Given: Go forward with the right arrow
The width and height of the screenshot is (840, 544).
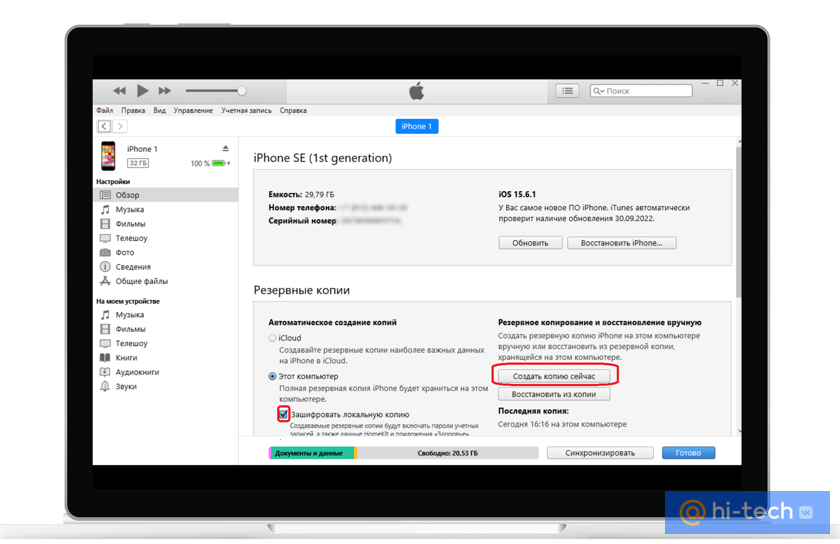Looking at the screenshot, I should click(120, 126).
